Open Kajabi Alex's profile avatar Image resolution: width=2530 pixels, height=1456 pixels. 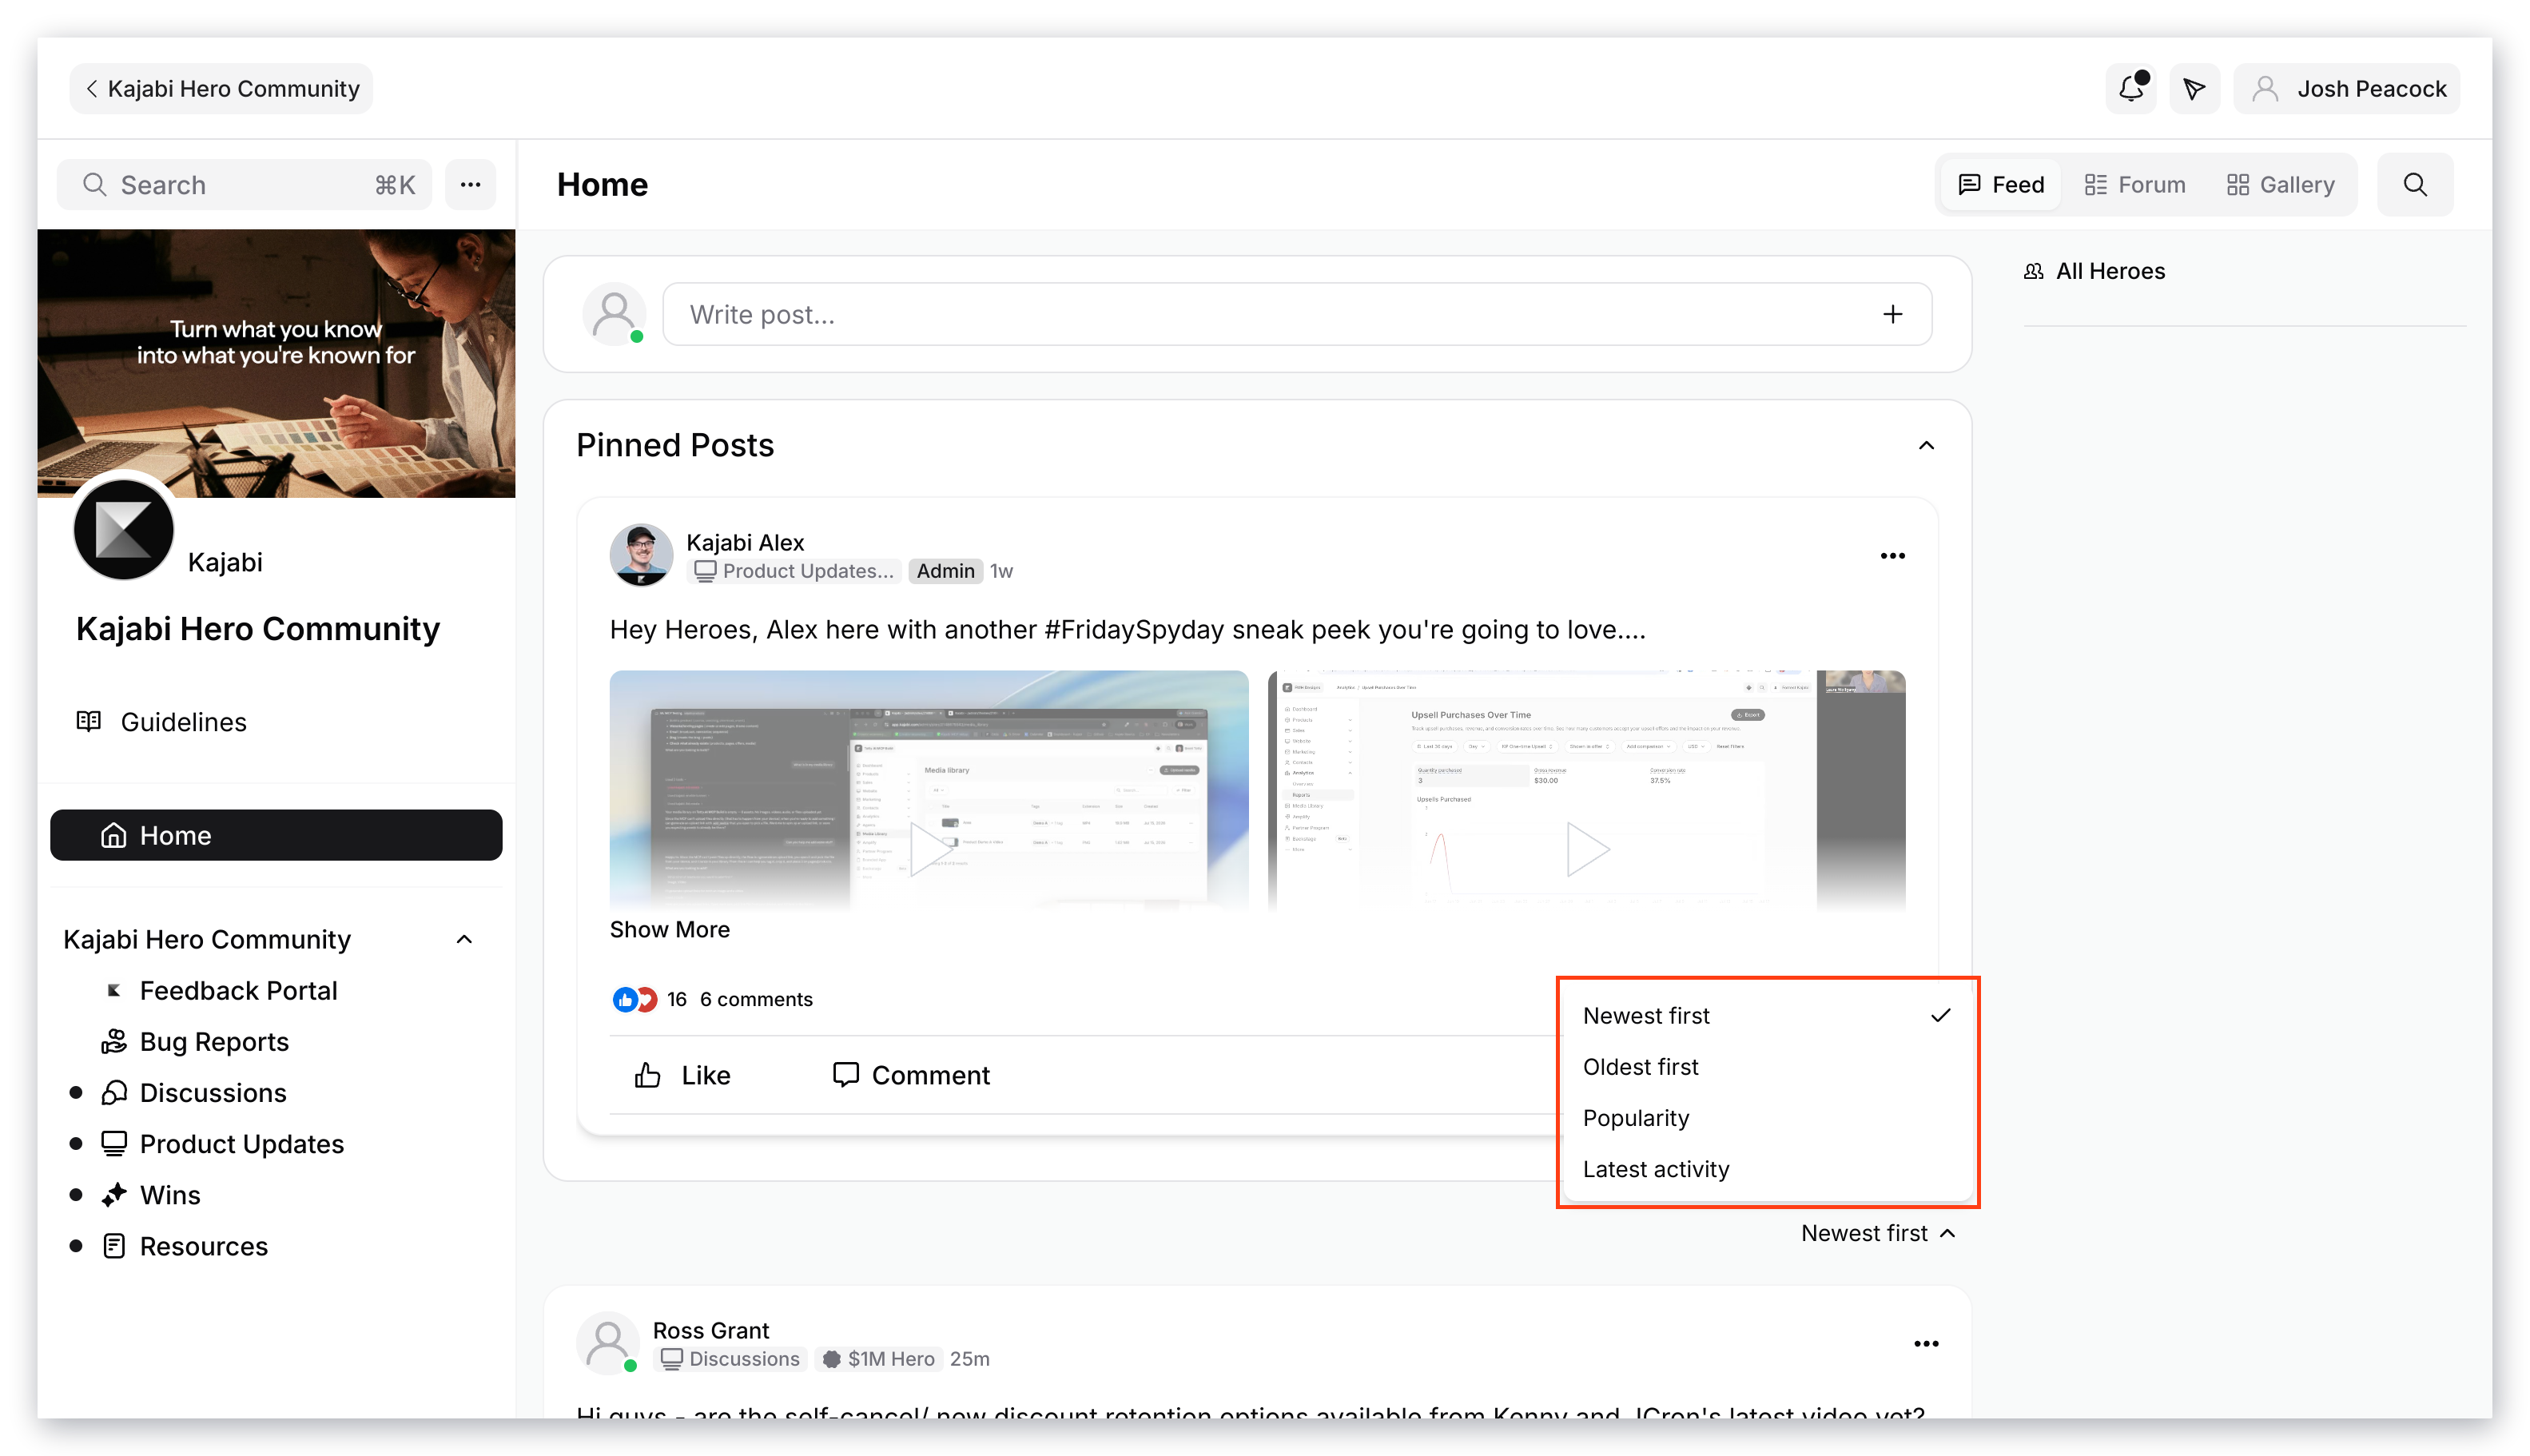point(641,555)
